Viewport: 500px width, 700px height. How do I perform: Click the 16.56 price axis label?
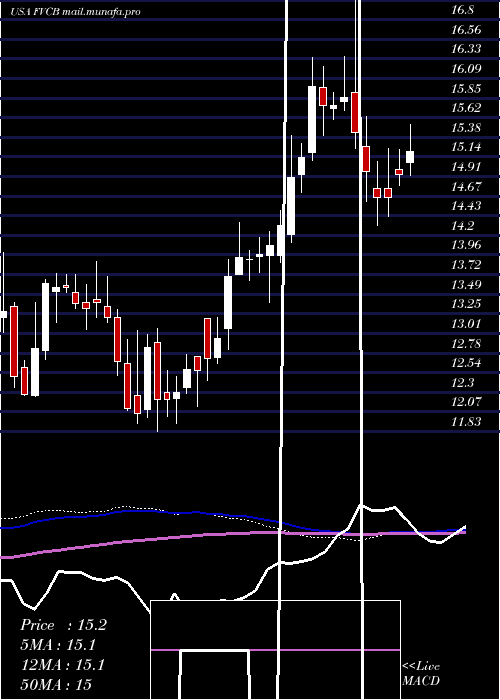point(466,29)
